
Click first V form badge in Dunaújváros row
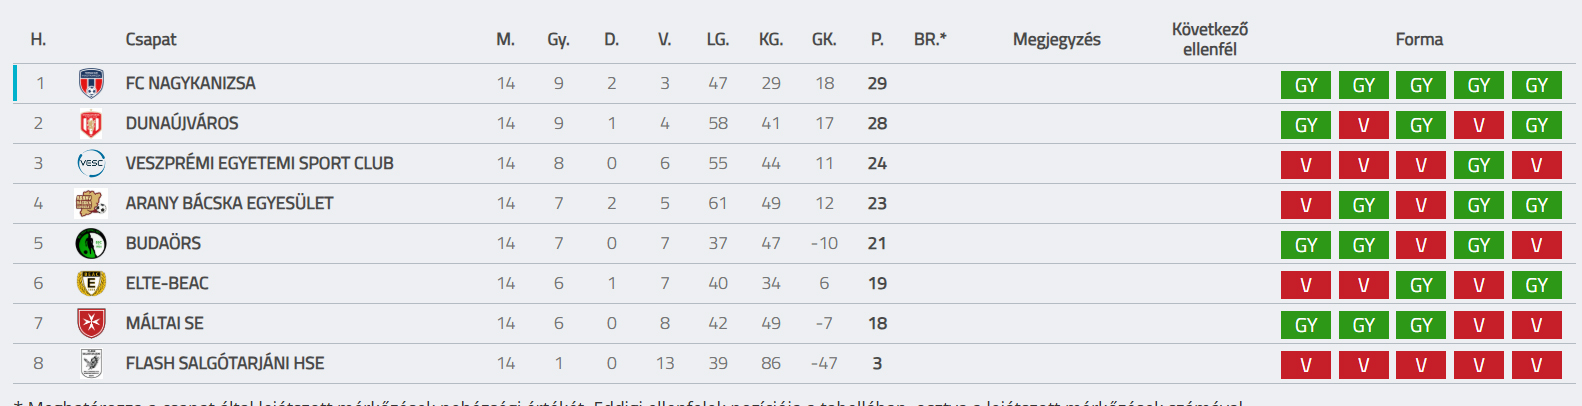tap(1364, 125)
